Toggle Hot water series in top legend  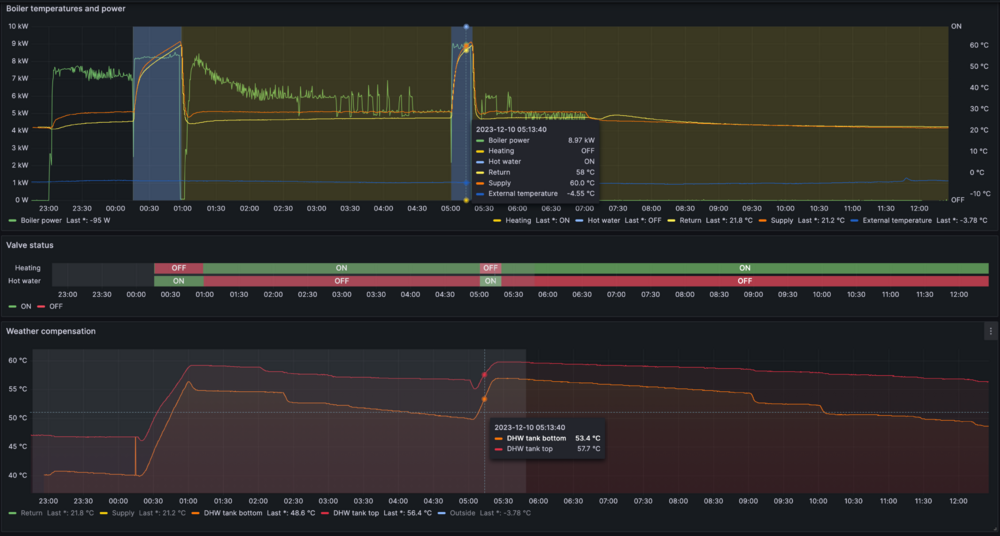pyautogui.click(x=604, y=220)
